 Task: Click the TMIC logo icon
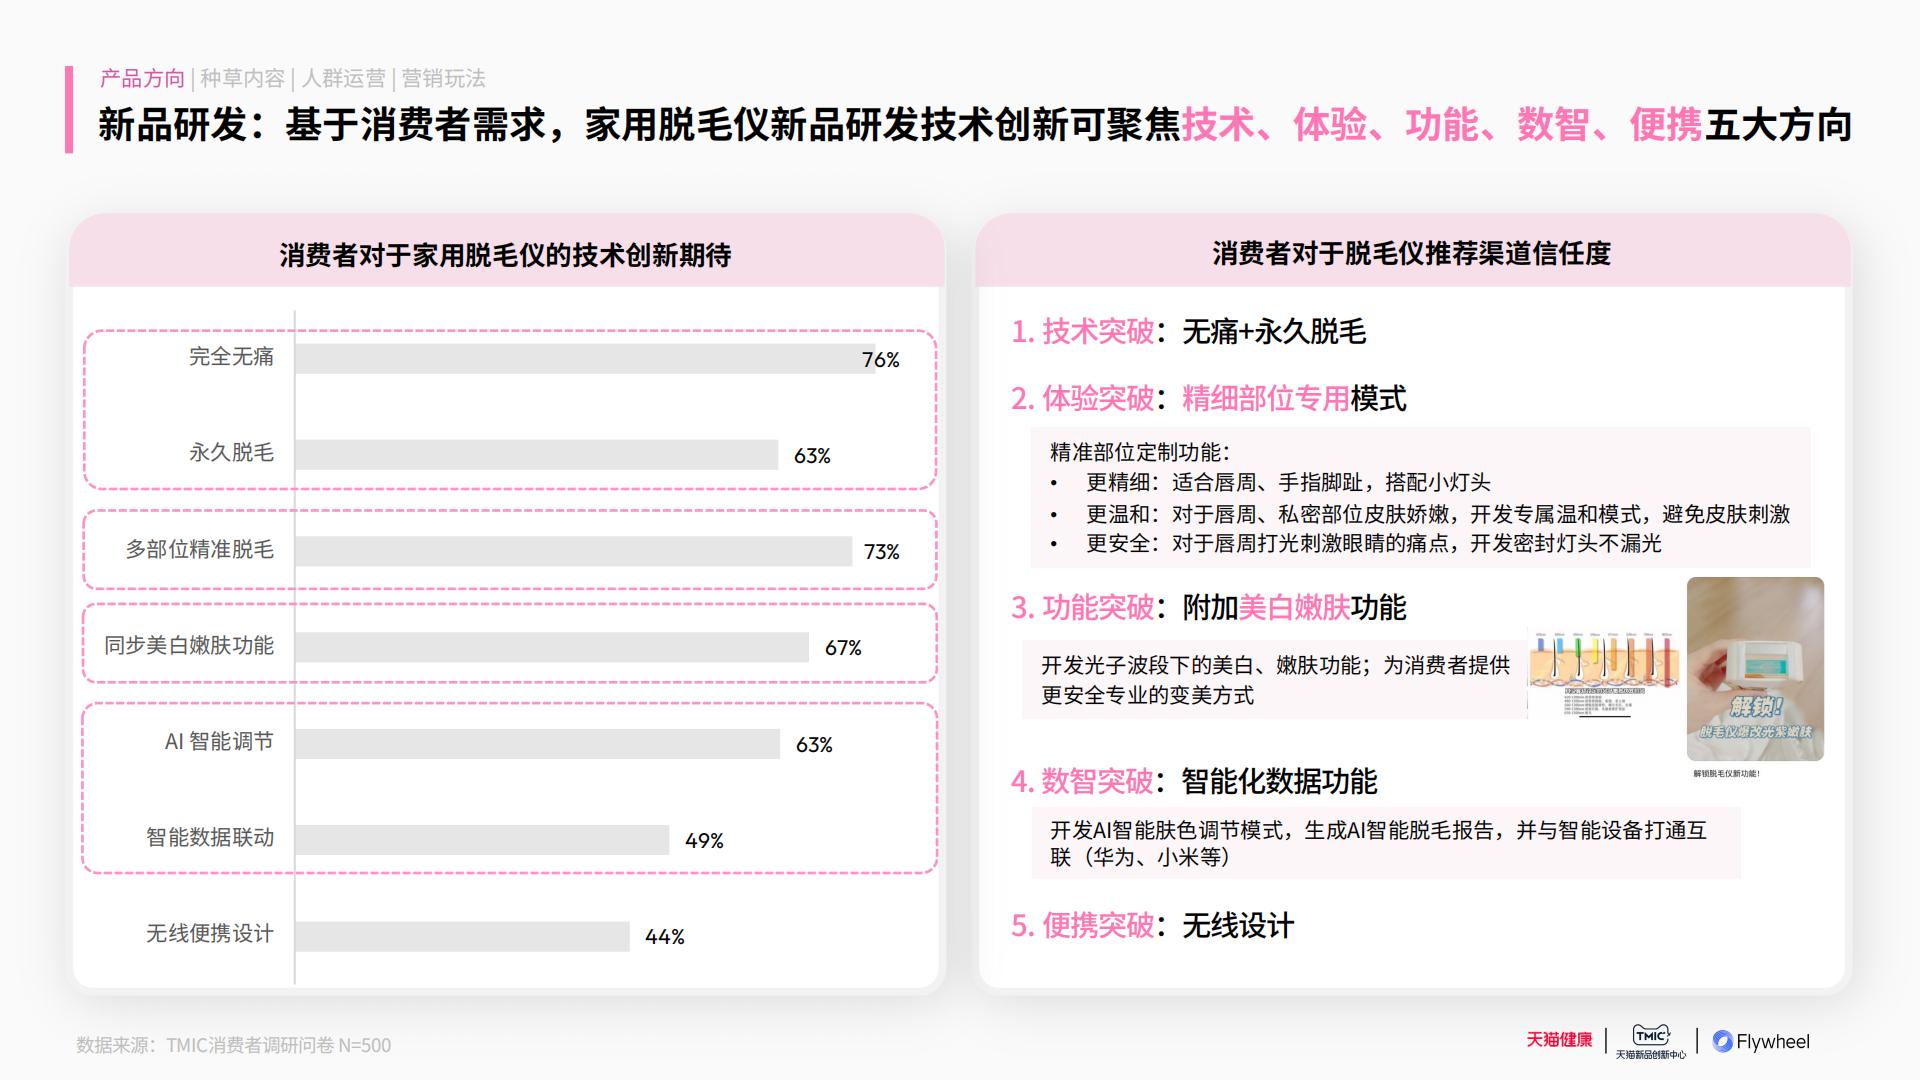click(x=1651, y=1036)
